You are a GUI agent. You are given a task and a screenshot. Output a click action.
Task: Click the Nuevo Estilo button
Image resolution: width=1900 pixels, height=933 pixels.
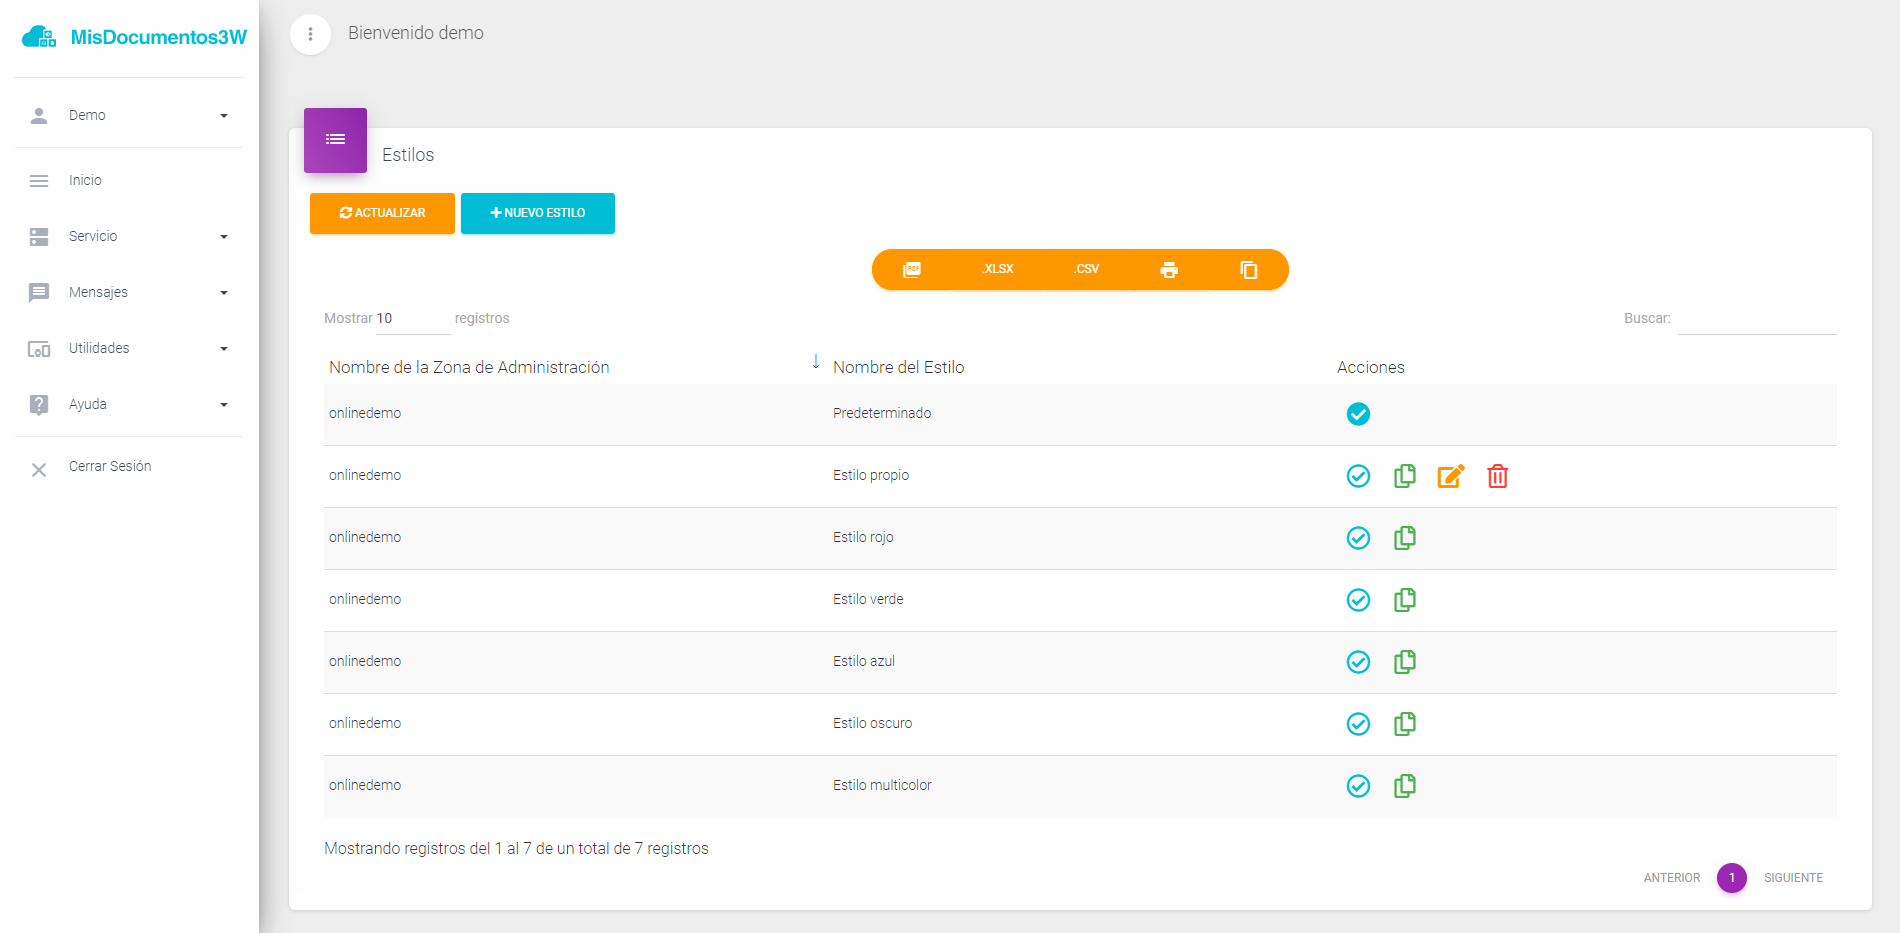point(537,213)
